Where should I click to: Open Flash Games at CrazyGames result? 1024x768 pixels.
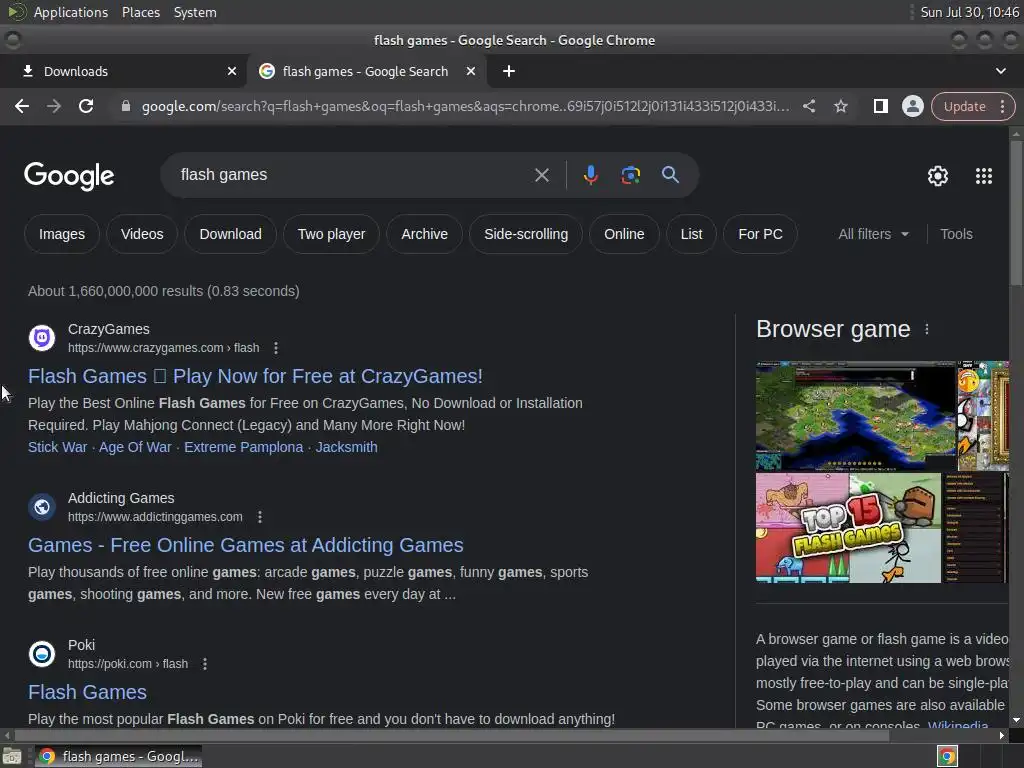[x=255, y=376]
